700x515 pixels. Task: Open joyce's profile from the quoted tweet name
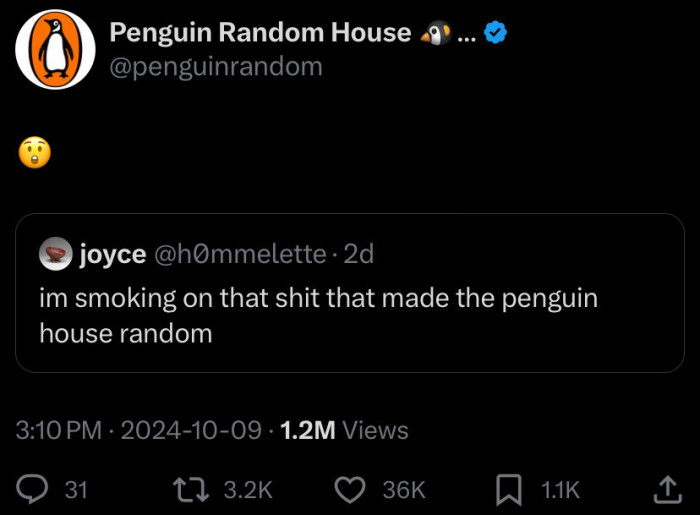pos(112,254)
